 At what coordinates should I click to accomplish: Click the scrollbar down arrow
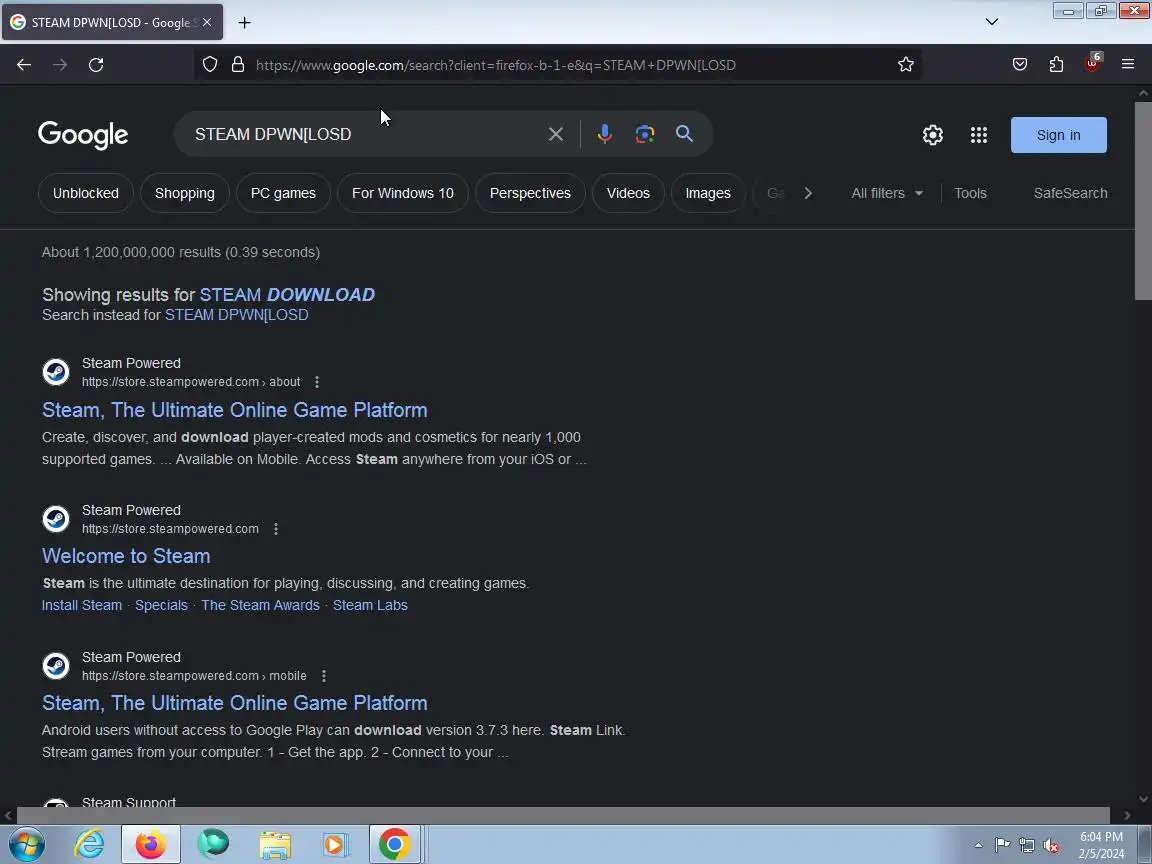(1143, 799)
